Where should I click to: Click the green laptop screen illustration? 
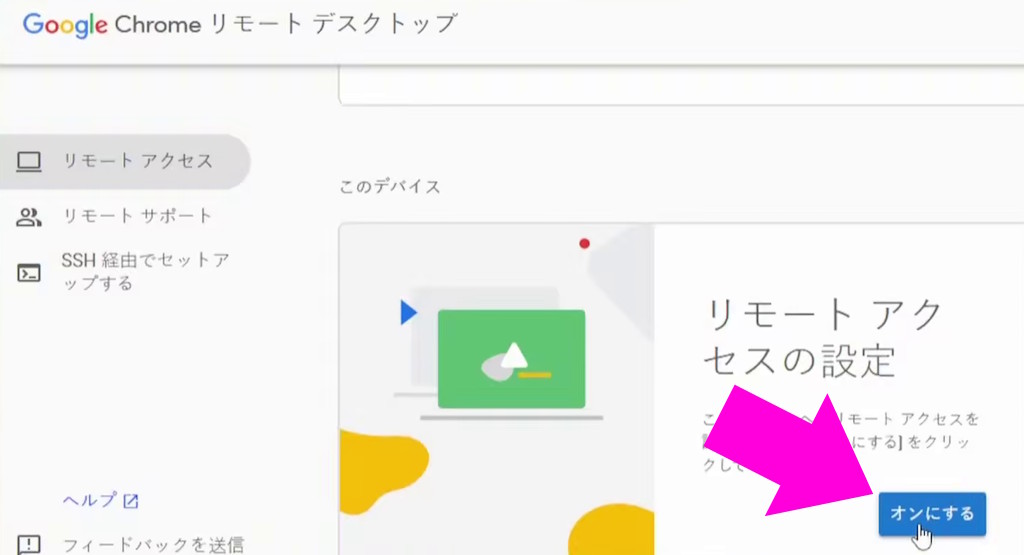coord(511,359)
